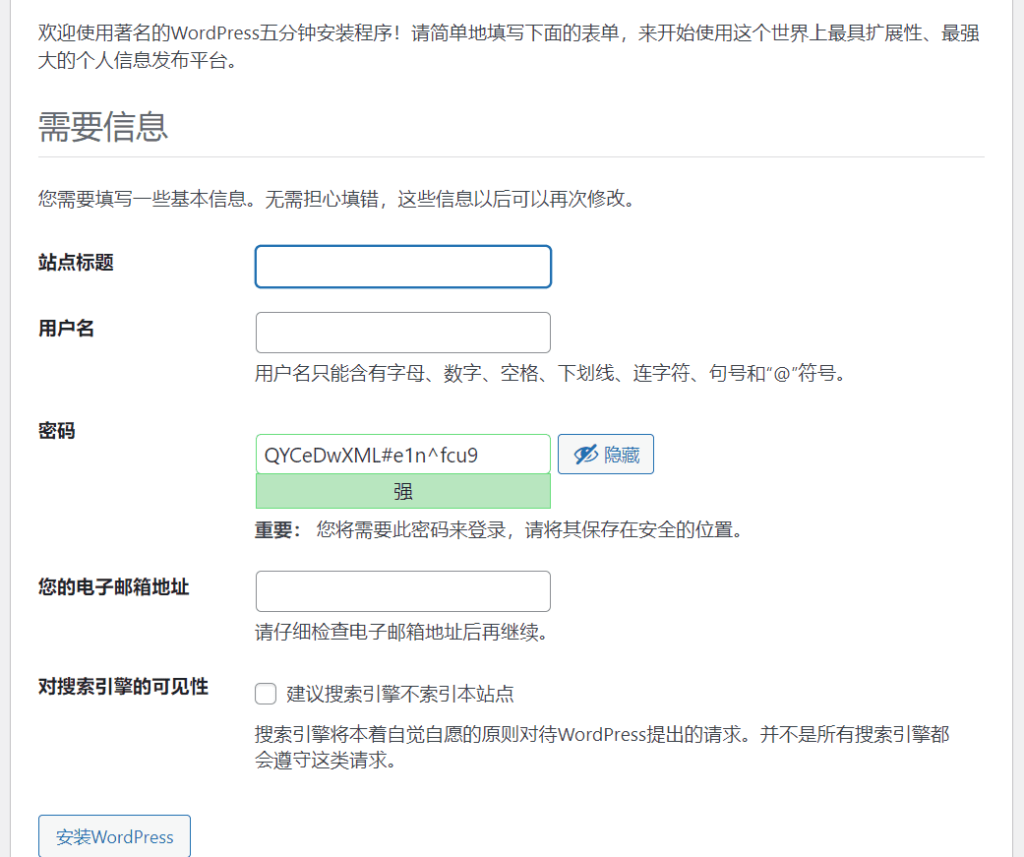The image size is (1024, 857).
Task: Click the 您的电子邮箱地址 input box
Action: pos(403,591)
